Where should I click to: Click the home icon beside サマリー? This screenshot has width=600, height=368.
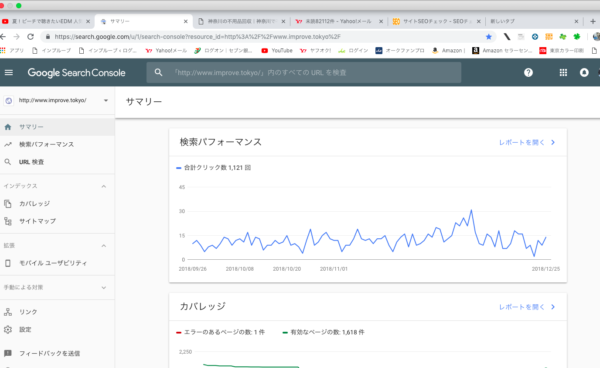click(8, 127)
